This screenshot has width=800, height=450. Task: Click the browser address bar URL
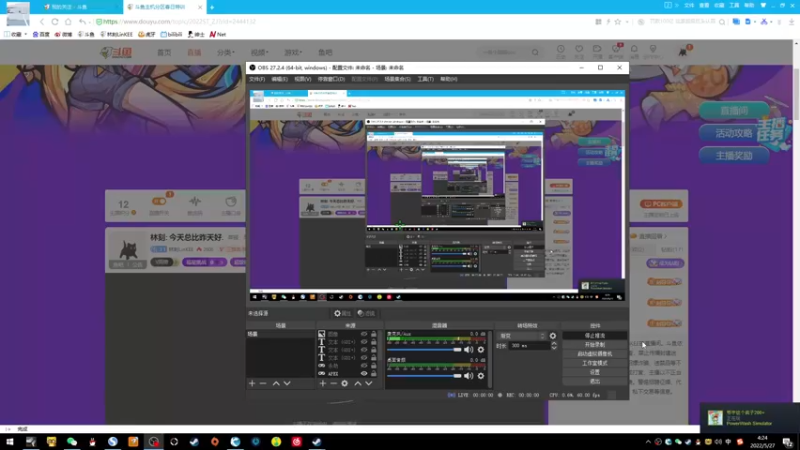(179, 22)
